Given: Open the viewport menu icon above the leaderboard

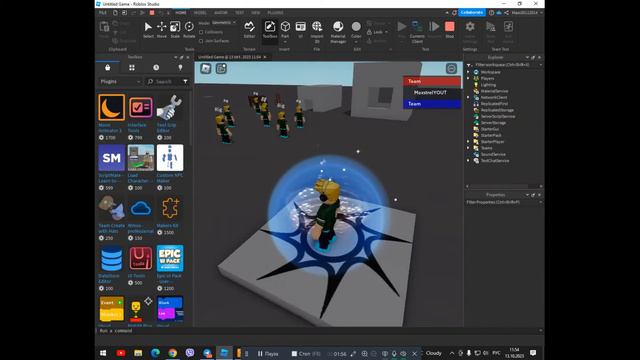Looking at the screenshot, I should 451,69.
